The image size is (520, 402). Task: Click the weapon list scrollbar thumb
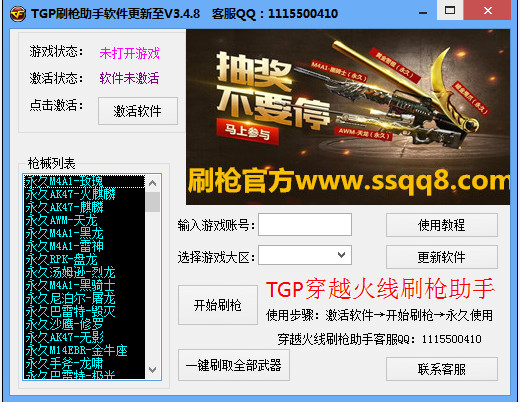click(x=153, y=202)
